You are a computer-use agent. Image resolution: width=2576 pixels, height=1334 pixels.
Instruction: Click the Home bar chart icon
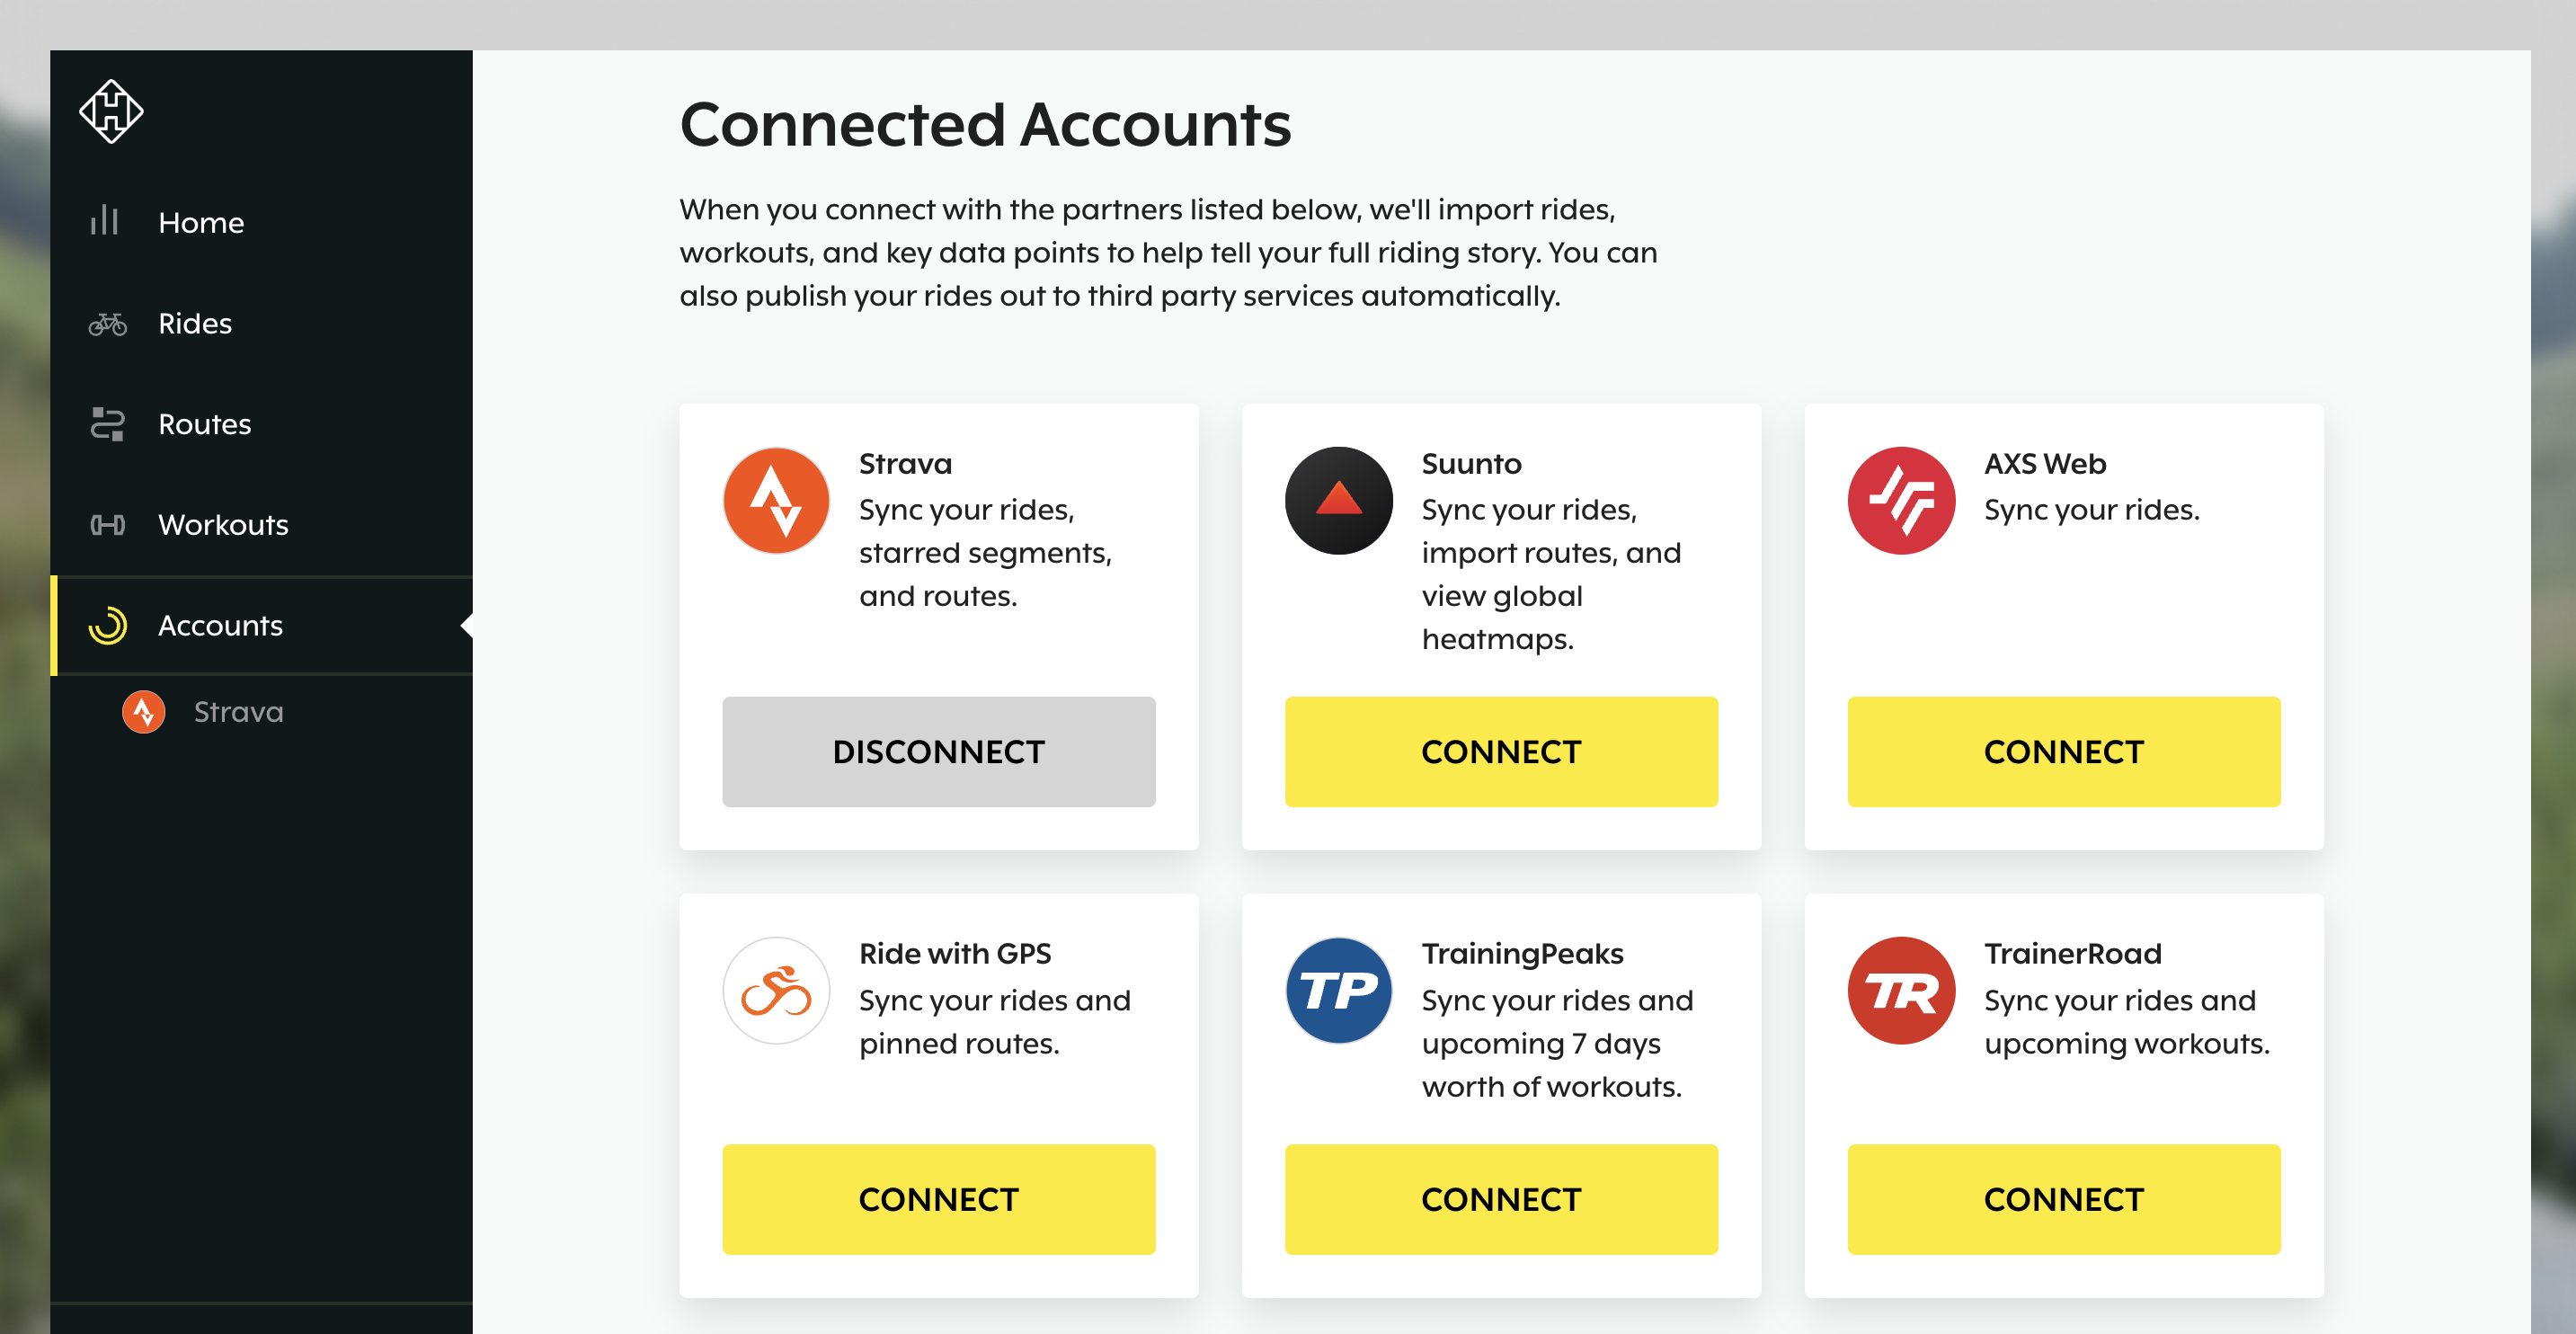click(105, 221)
